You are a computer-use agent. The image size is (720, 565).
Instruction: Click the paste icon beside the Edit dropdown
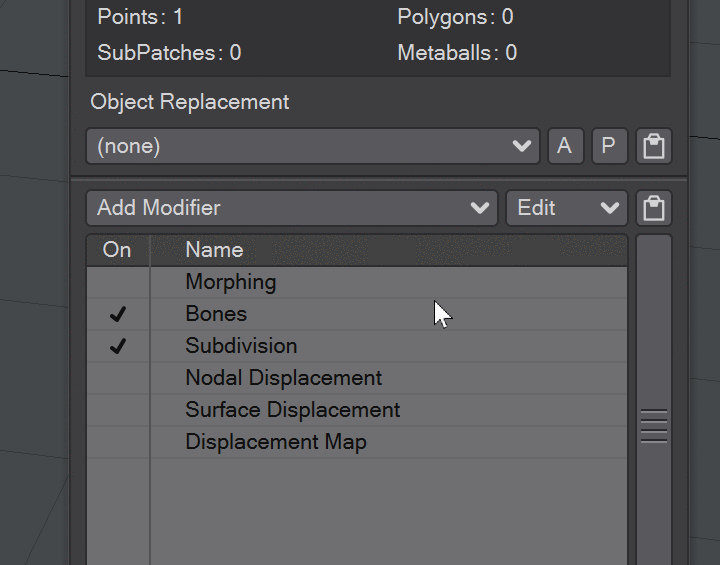pyautogui.click(x=654, y=208)
